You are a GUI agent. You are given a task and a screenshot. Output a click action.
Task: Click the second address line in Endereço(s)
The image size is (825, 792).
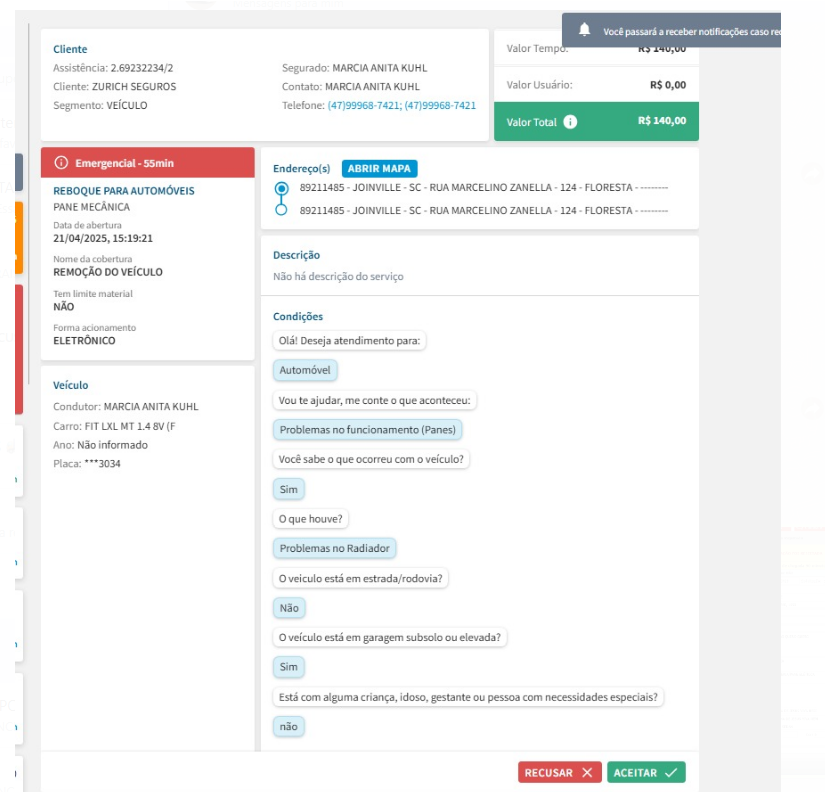[484, 210]
